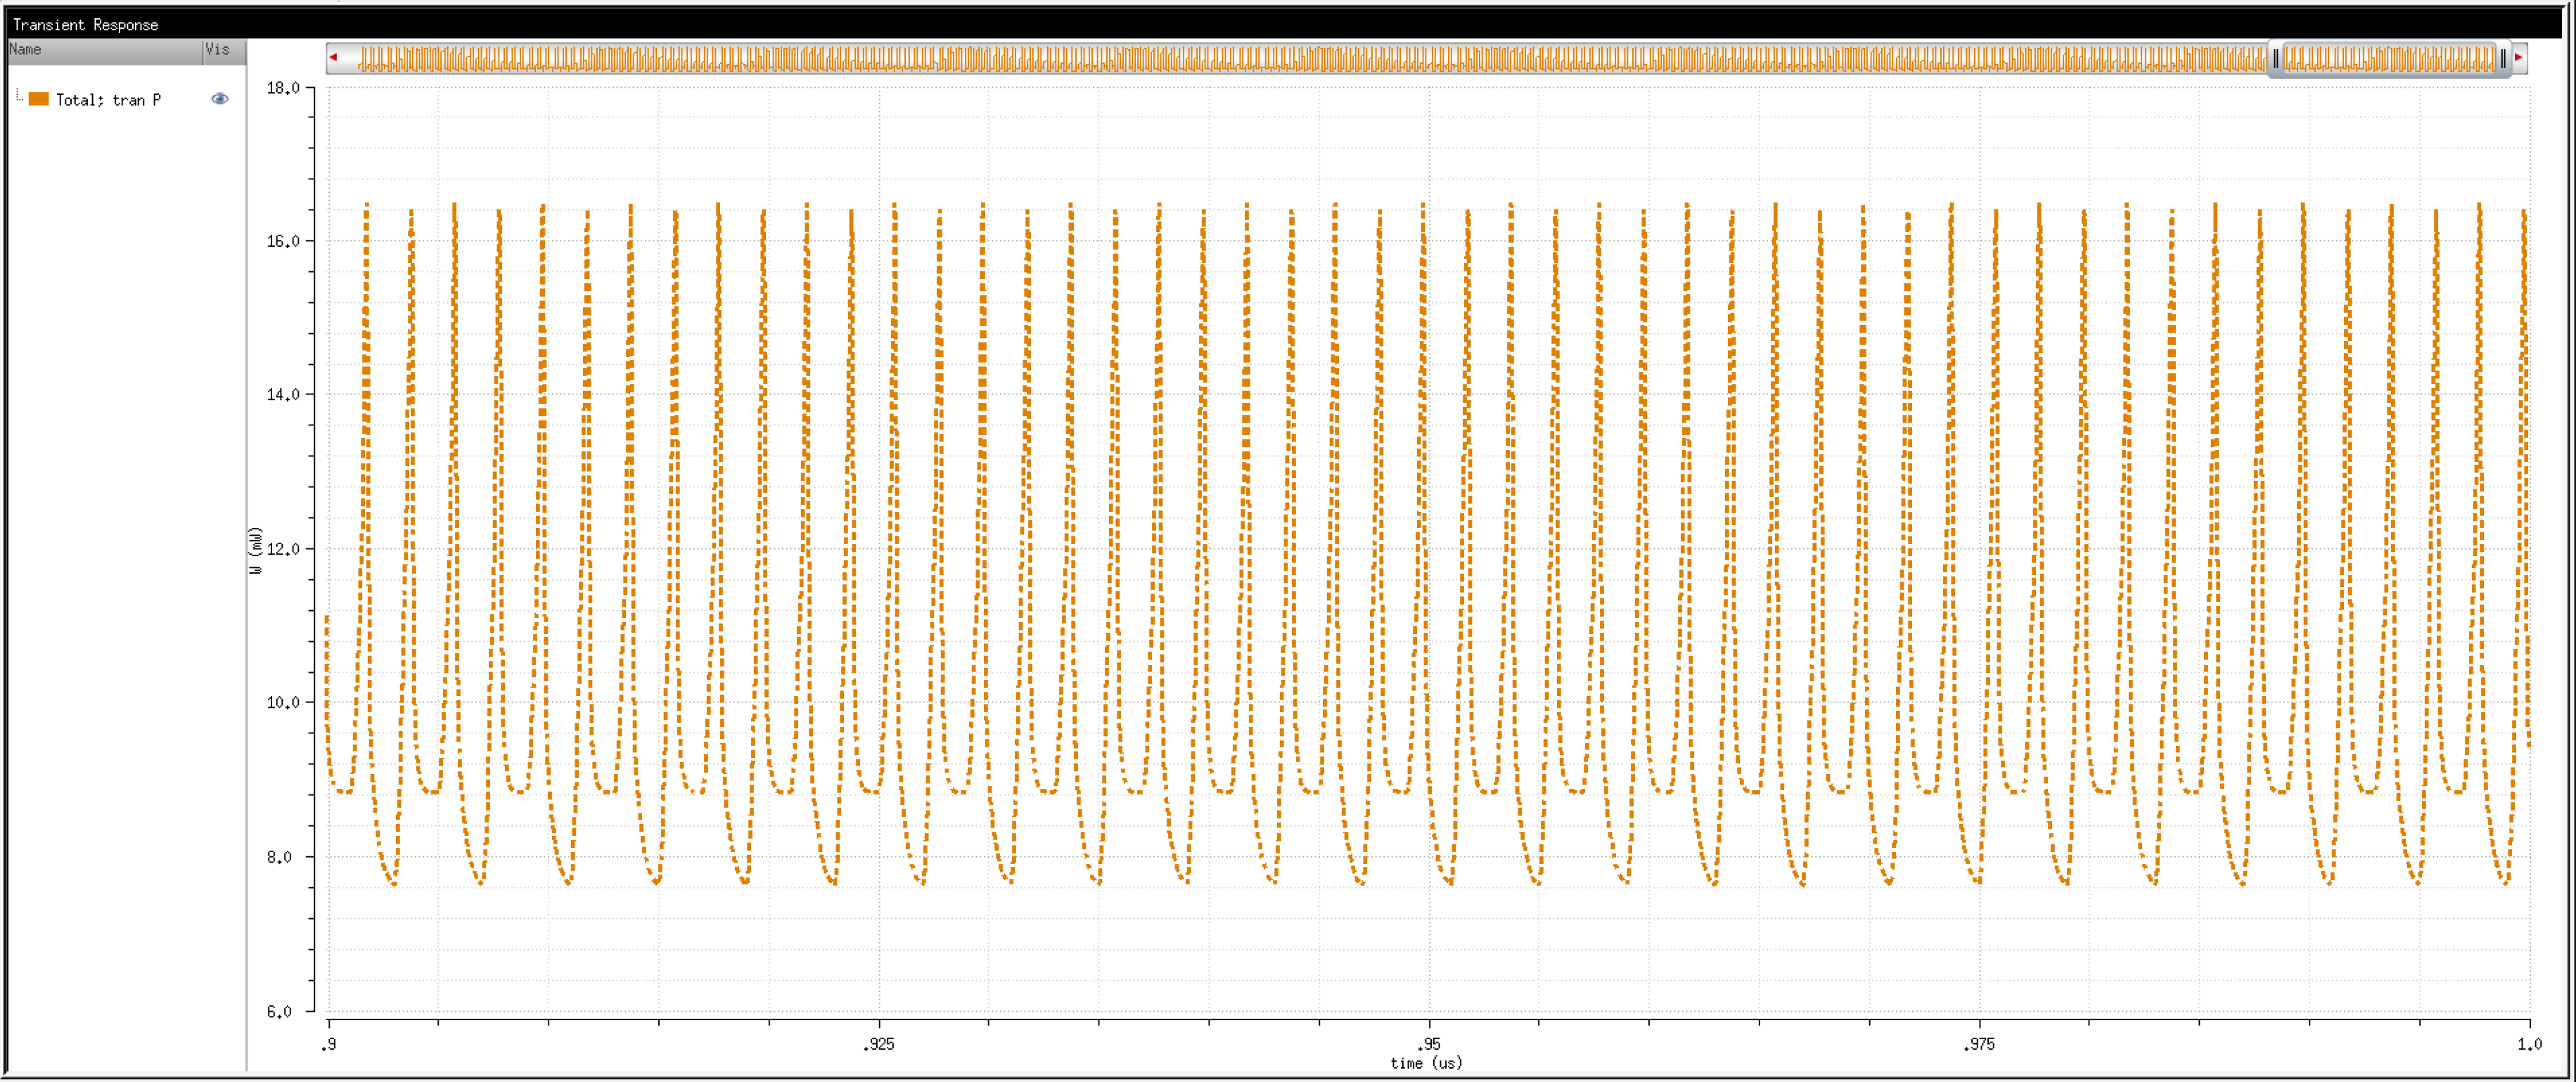The image size is (2576, 1082).
Task: Select the time (us) x-axis label
Action: 1426,1063
